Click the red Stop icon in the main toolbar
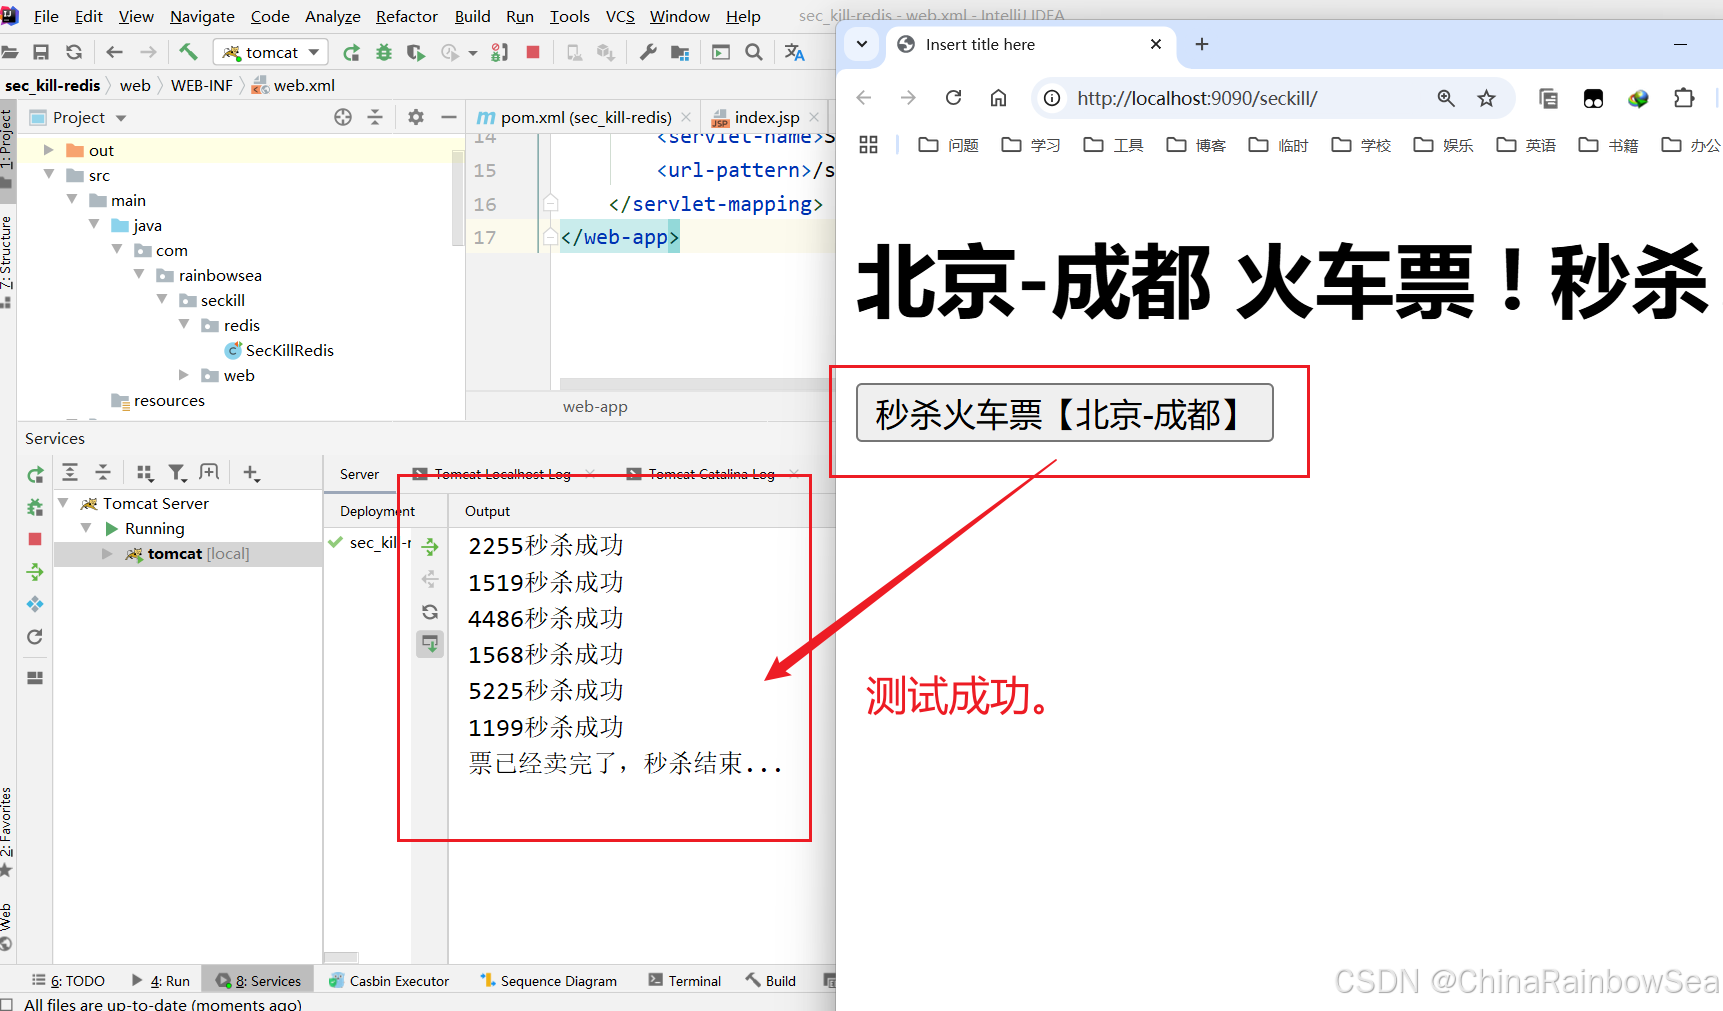The image size is (1723, 1011). click(x=533, y=52)
